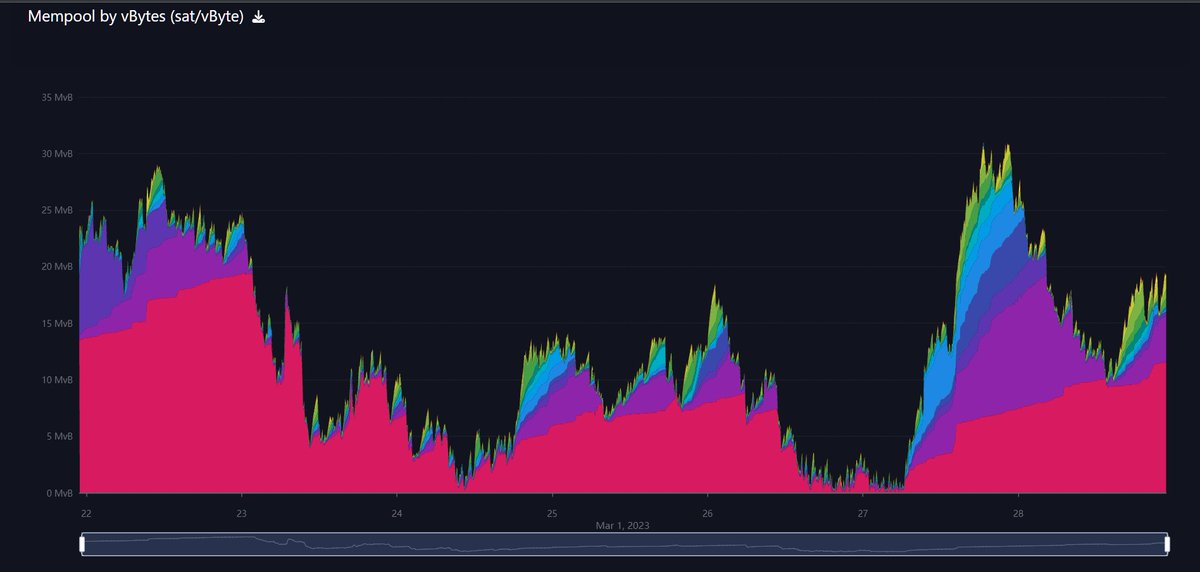Click the '10 MvB' axis label
The image size is (1200, 572).
[x=56, y=380]
